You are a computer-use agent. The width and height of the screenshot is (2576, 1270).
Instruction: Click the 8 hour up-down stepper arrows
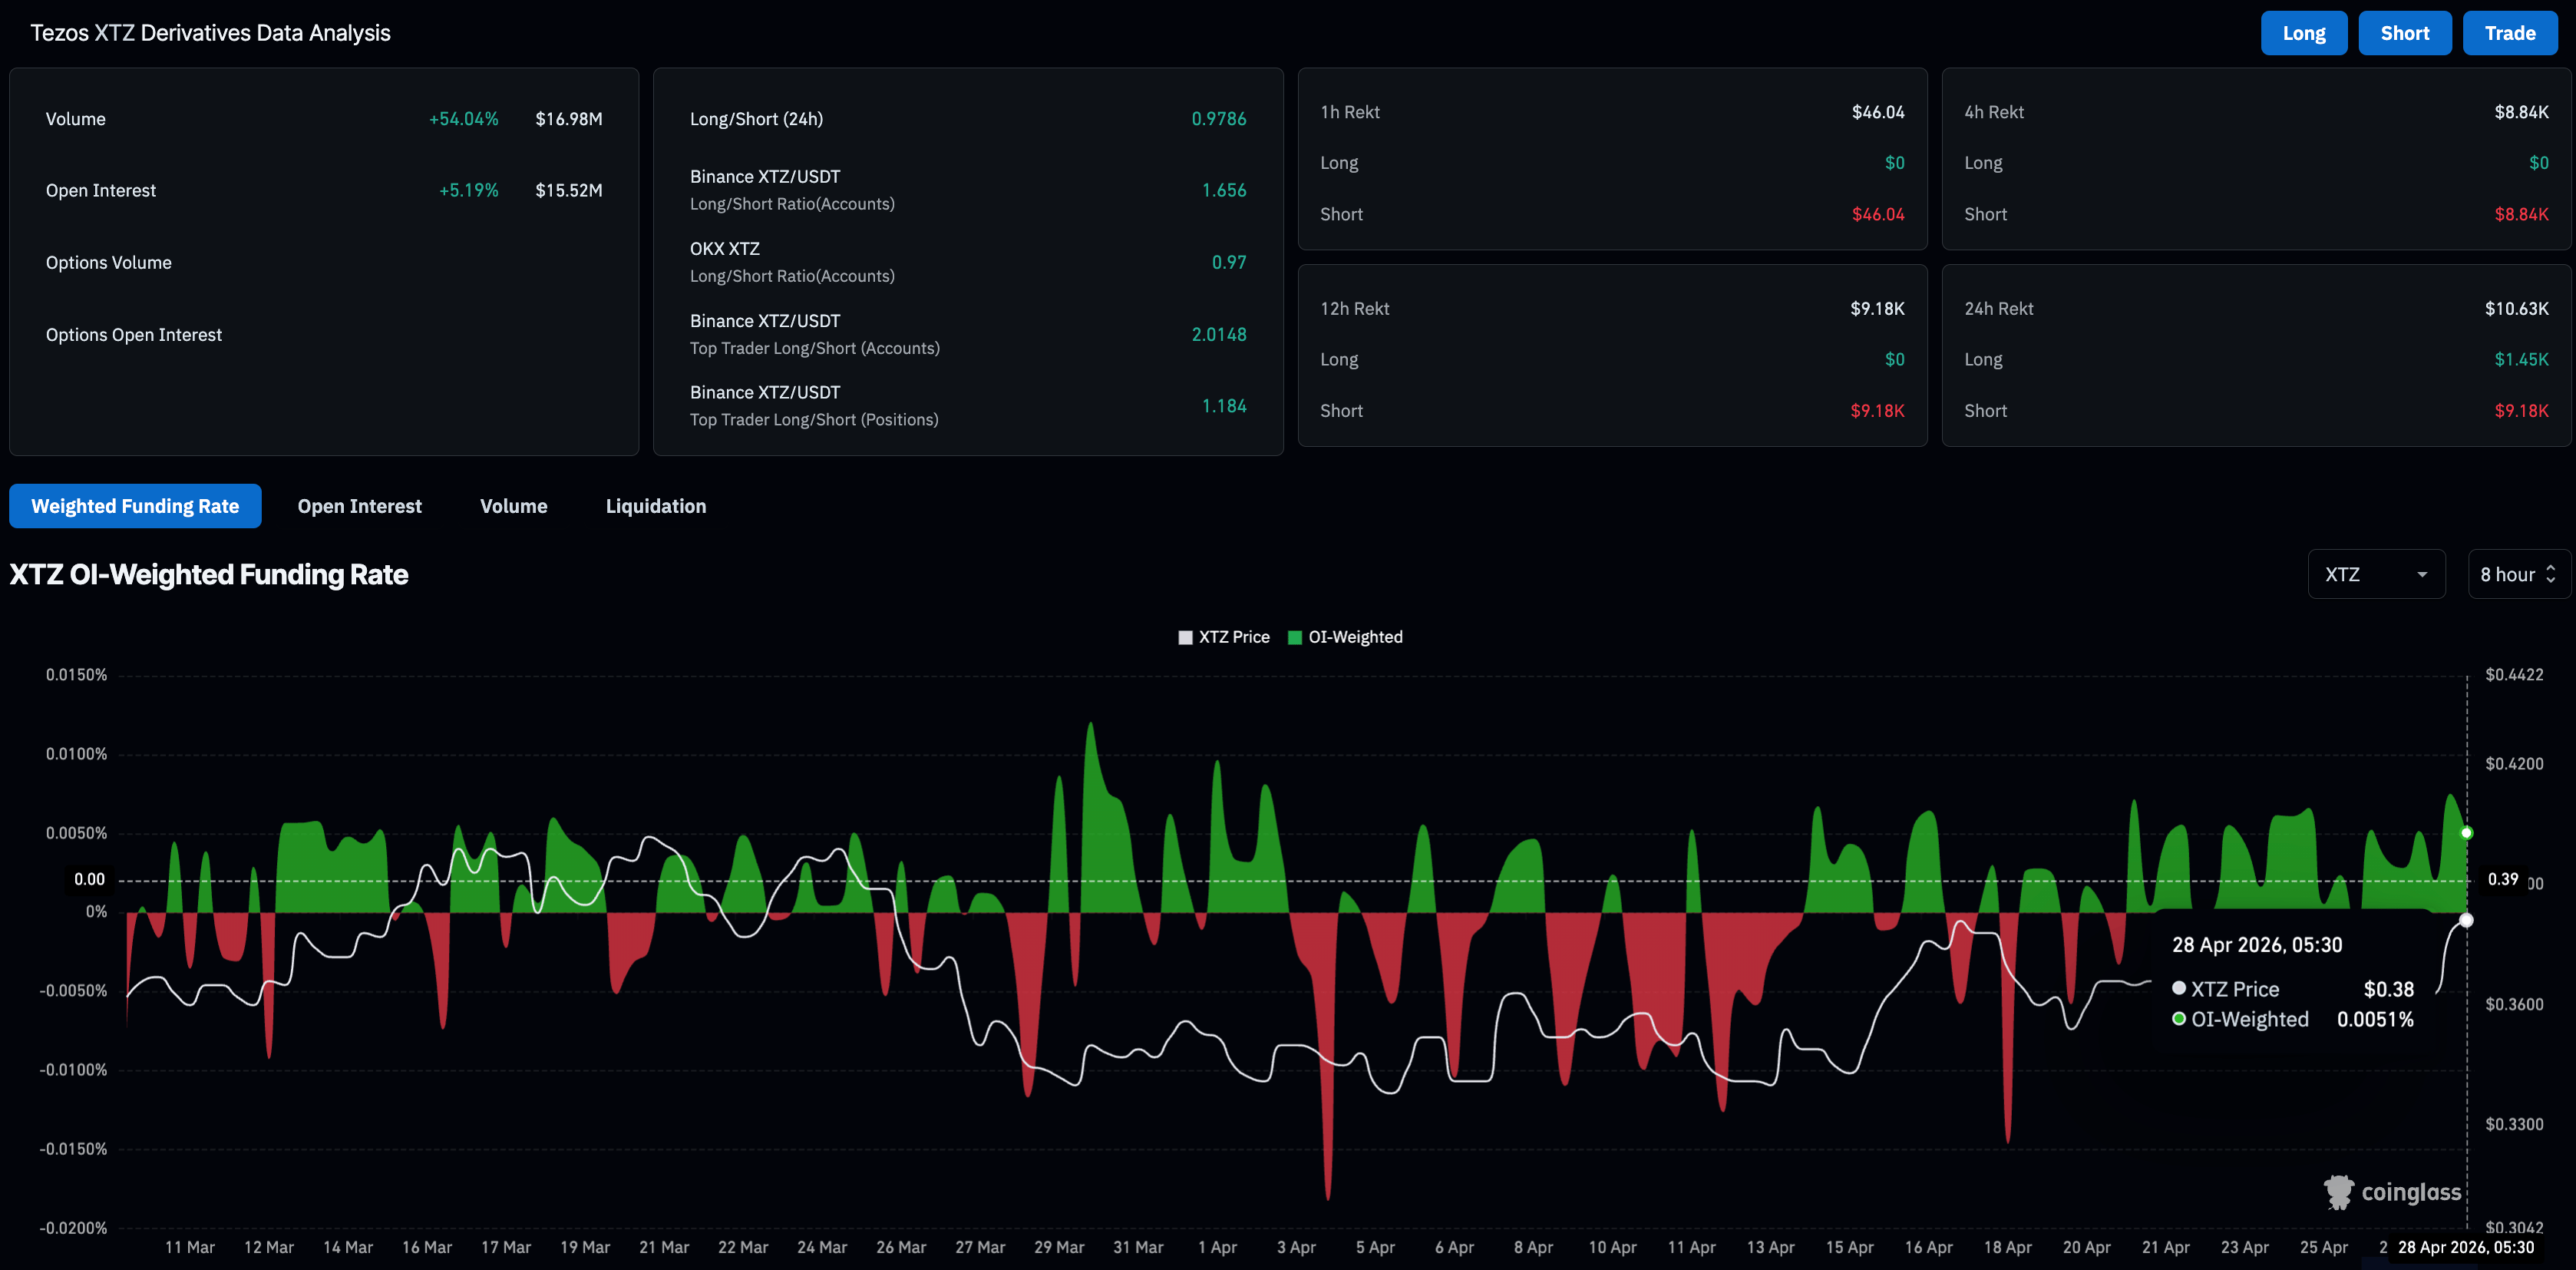point(2551,574)
